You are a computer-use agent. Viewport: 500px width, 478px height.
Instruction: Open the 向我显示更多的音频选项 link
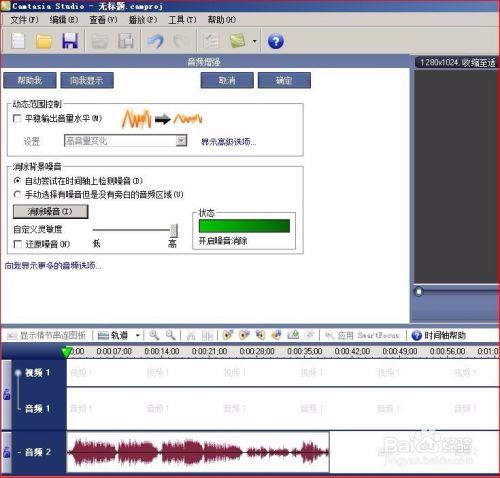(53, 266)
